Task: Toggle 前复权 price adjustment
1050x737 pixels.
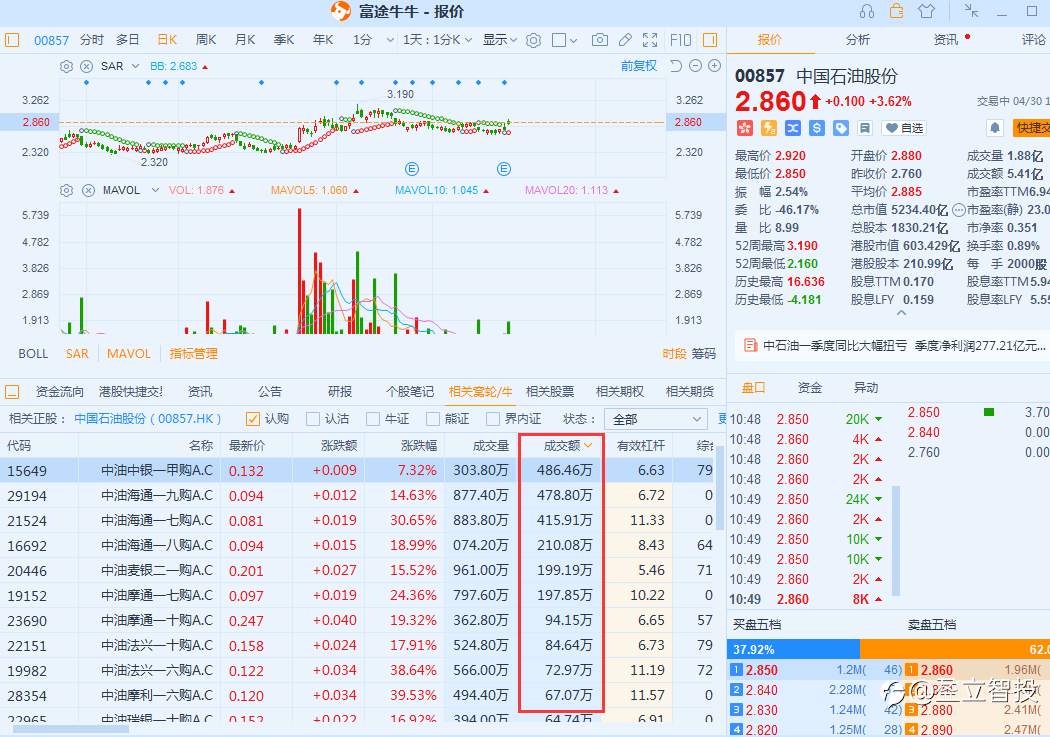Action: [x=639, y=66]
